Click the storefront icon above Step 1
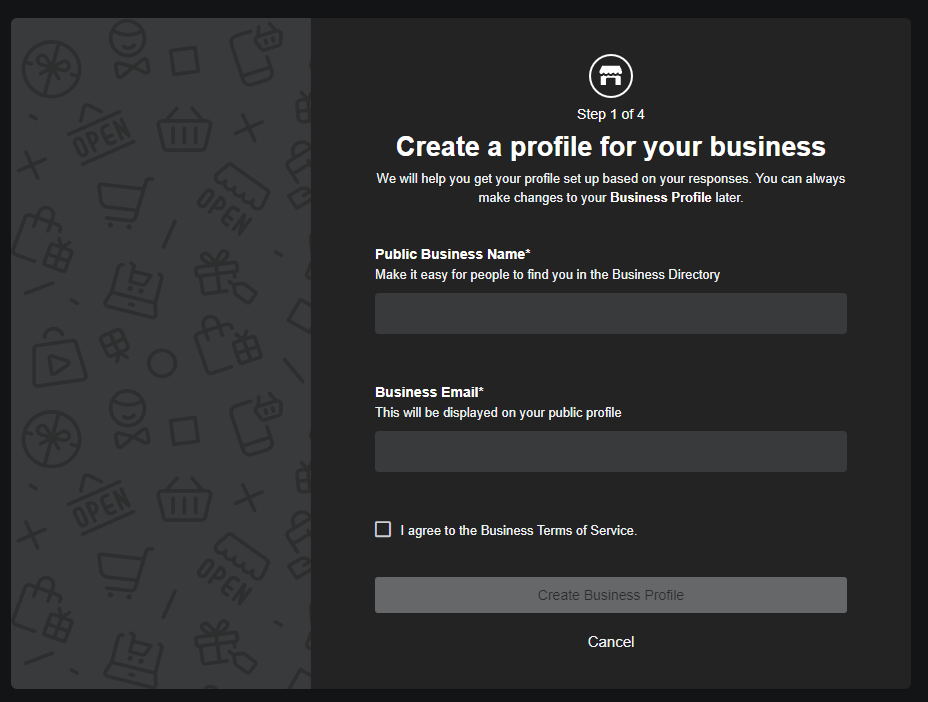 coord(611,76)
